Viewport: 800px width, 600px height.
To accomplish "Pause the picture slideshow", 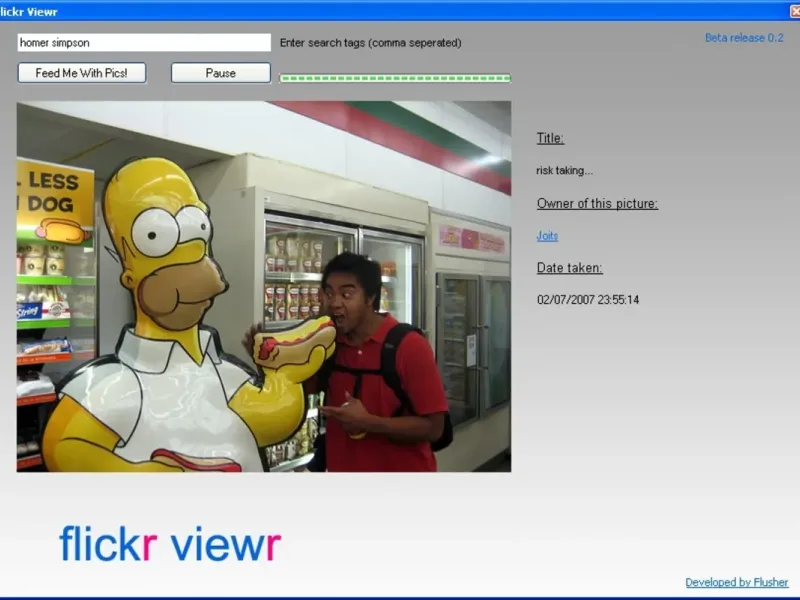I will click(220, 73).
